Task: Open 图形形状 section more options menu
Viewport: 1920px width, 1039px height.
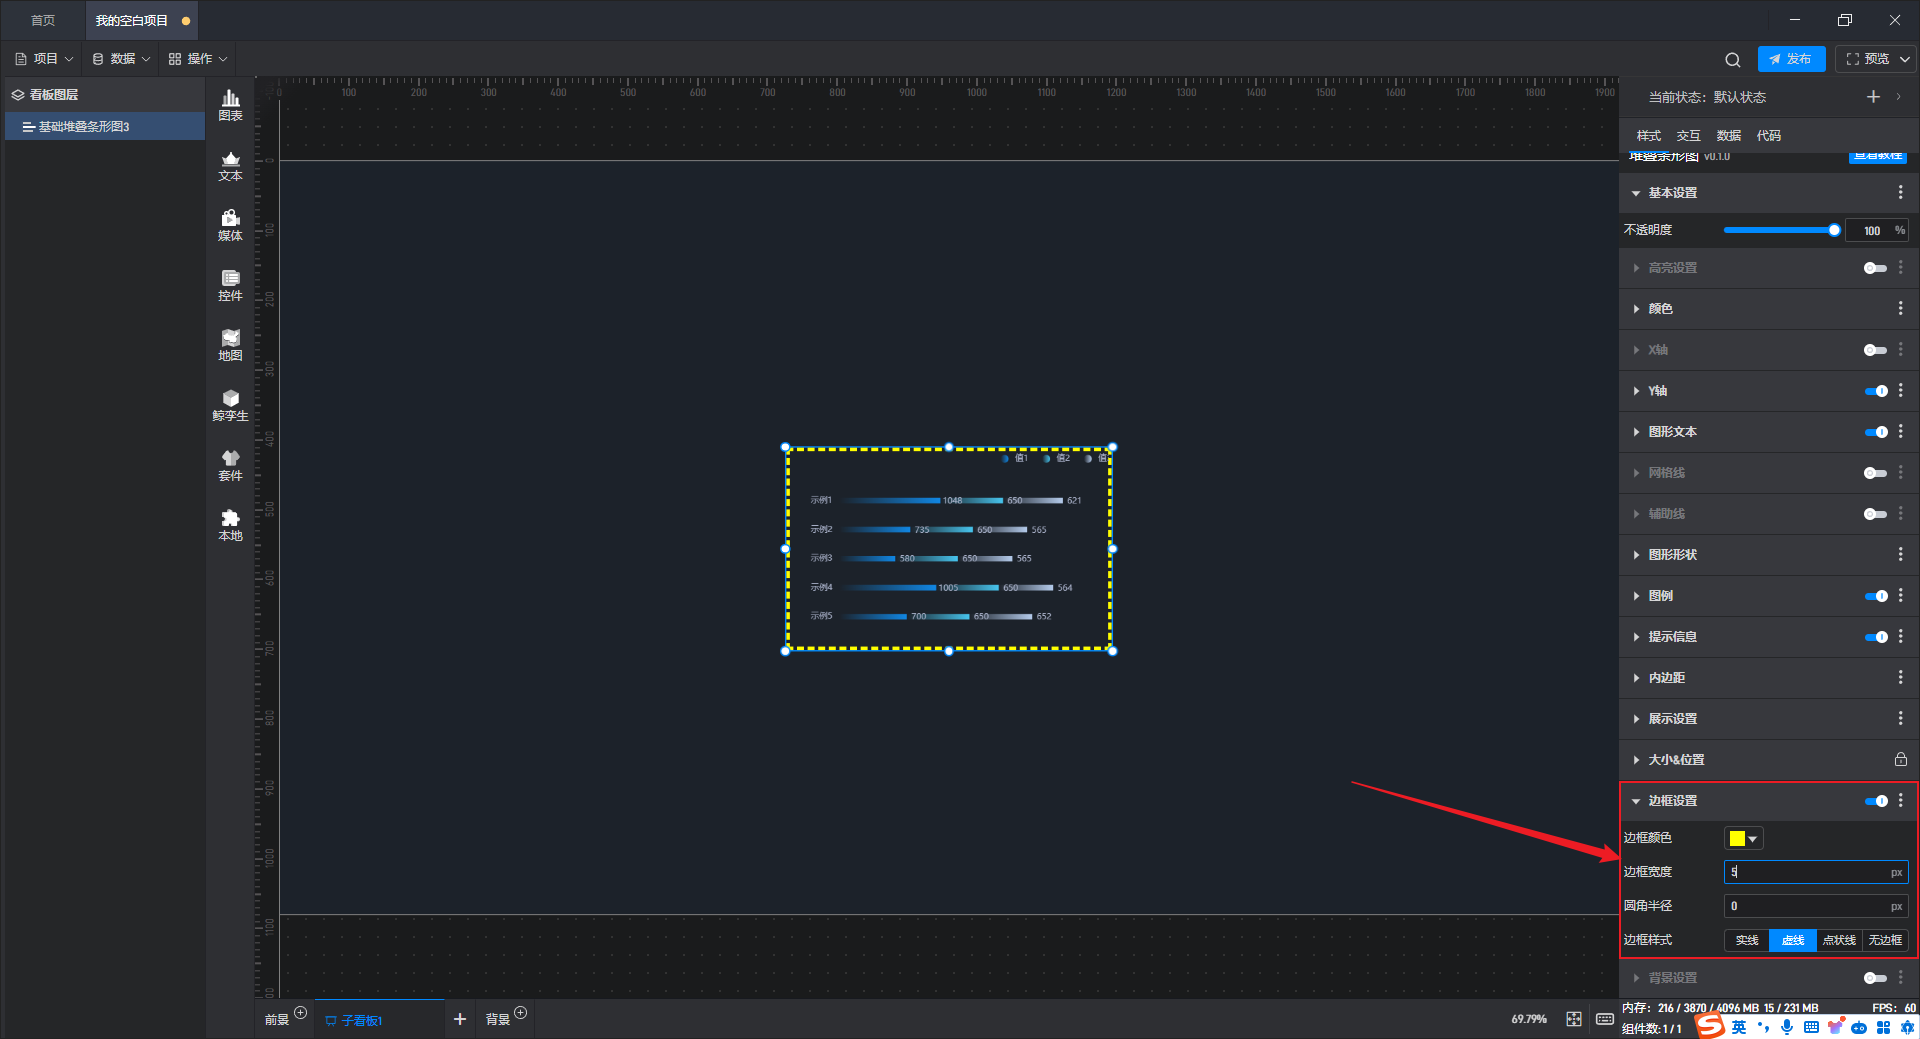Action: pyautogui.click(x=1900, y=554)
